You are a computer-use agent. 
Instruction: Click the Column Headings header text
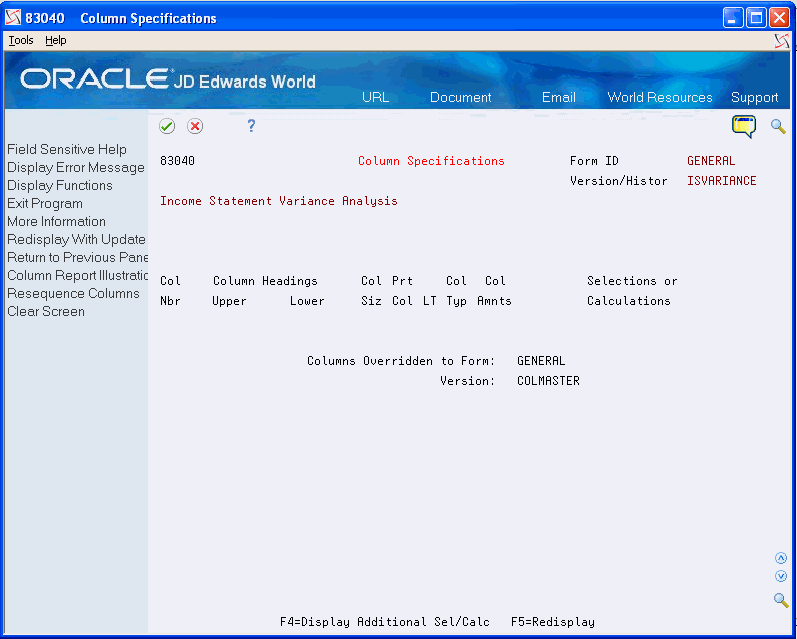coord(265,281)
